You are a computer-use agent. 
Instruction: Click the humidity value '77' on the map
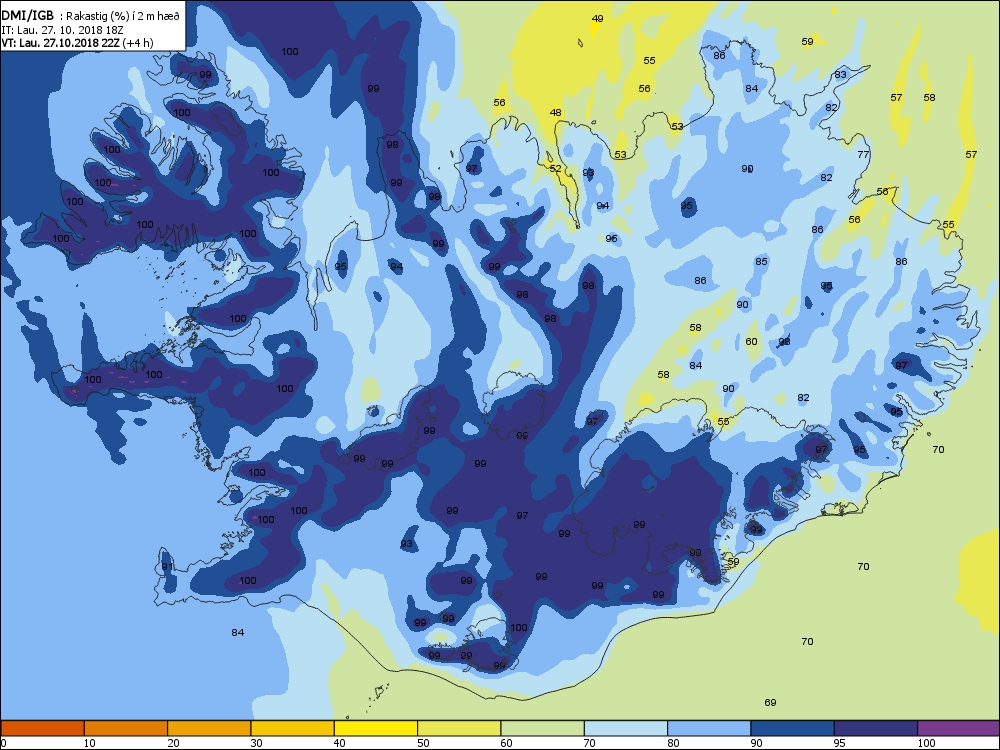coord(863,154)
